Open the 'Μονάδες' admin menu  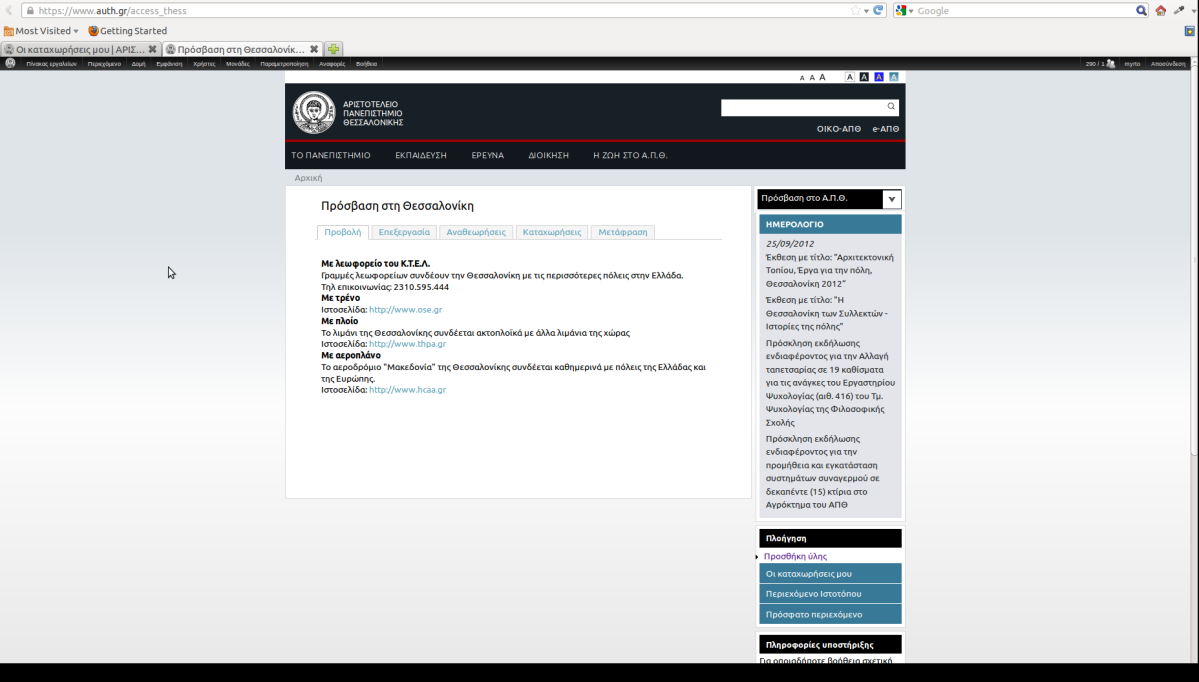click(x=238, y=64)
